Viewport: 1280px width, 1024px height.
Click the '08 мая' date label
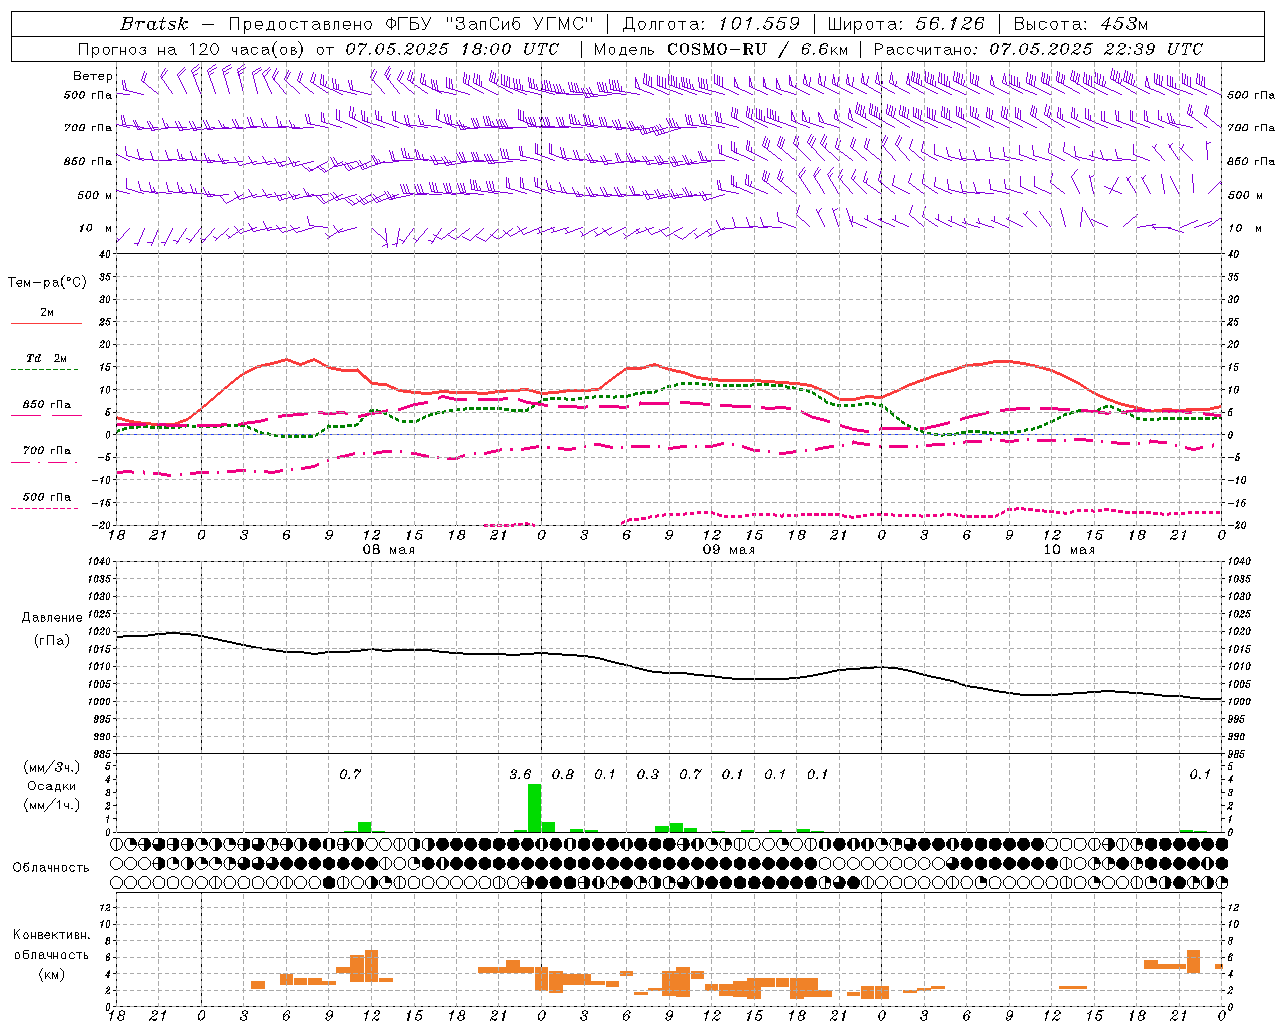[388, 550]
